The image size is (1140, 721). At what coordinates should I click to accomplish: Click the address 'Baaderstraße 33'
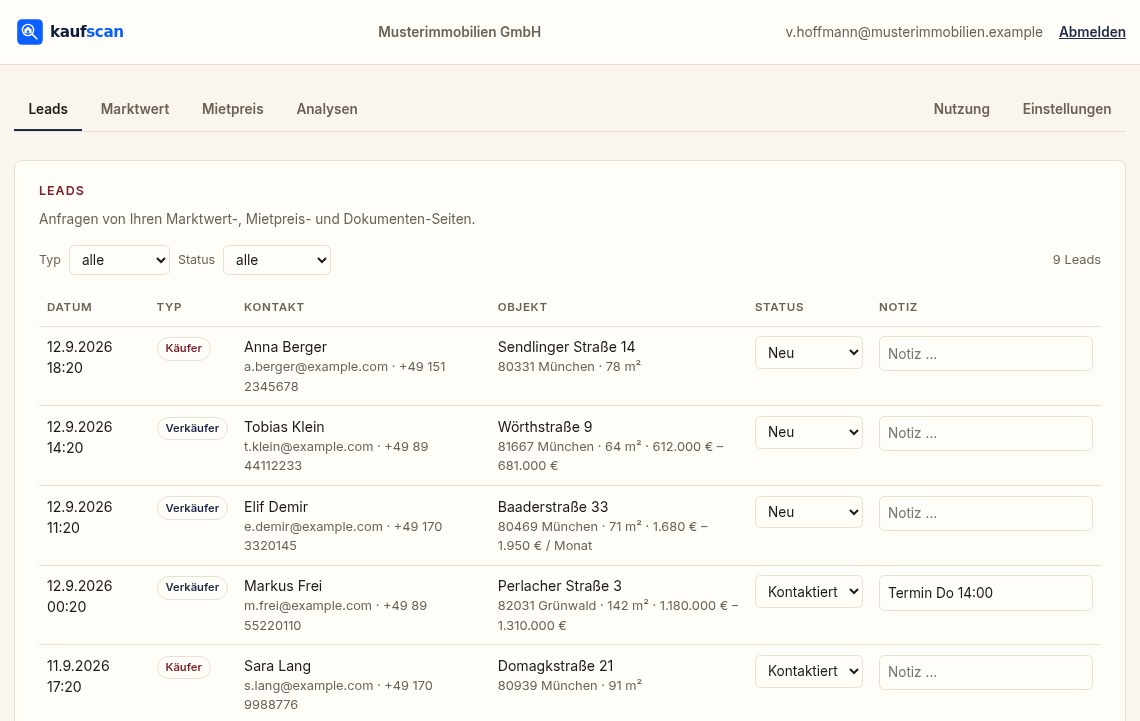point(553,507)
